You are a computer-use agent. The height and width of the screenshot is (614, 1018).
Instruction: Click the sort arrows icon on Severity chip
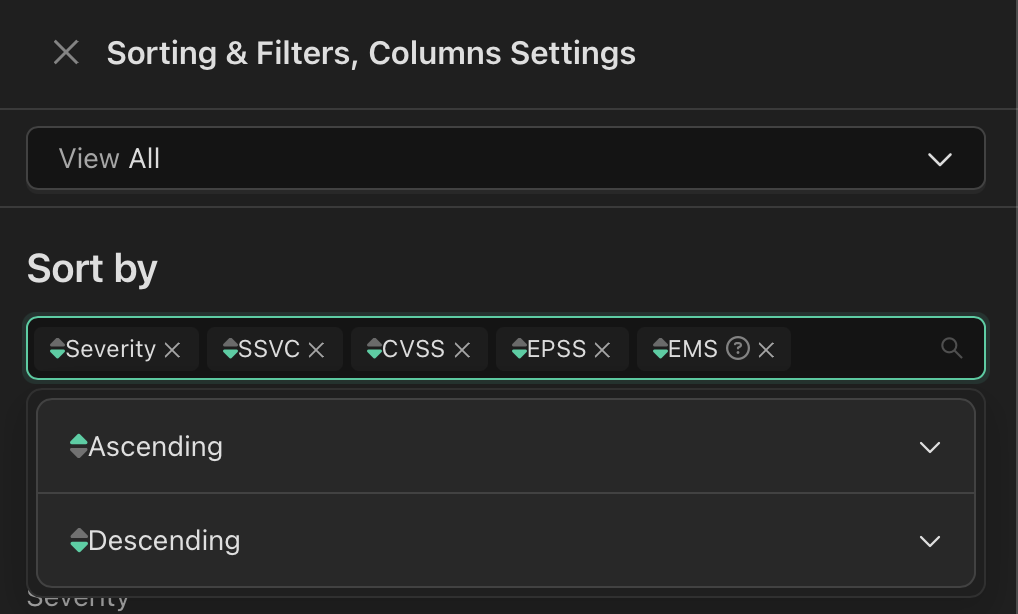coord(58,349)
